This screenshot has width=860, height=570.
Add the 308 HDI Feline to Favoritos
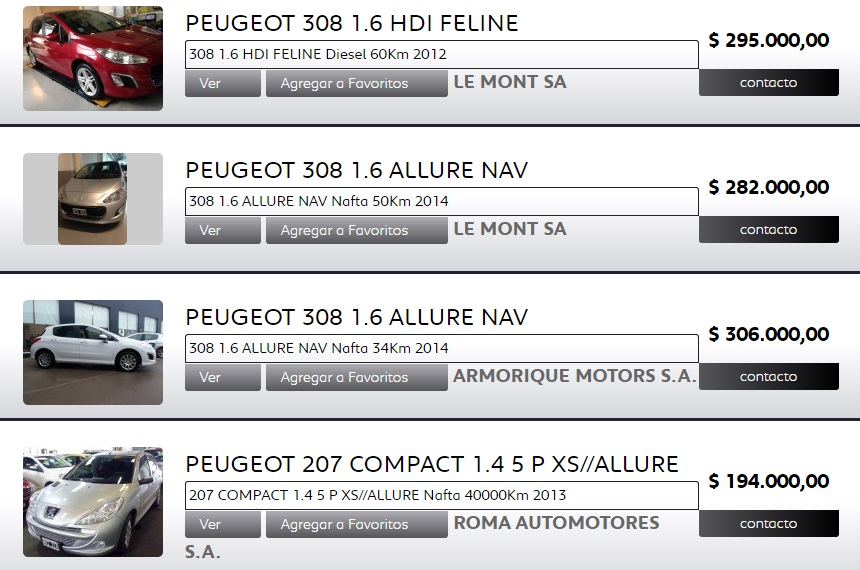[356, 84]
